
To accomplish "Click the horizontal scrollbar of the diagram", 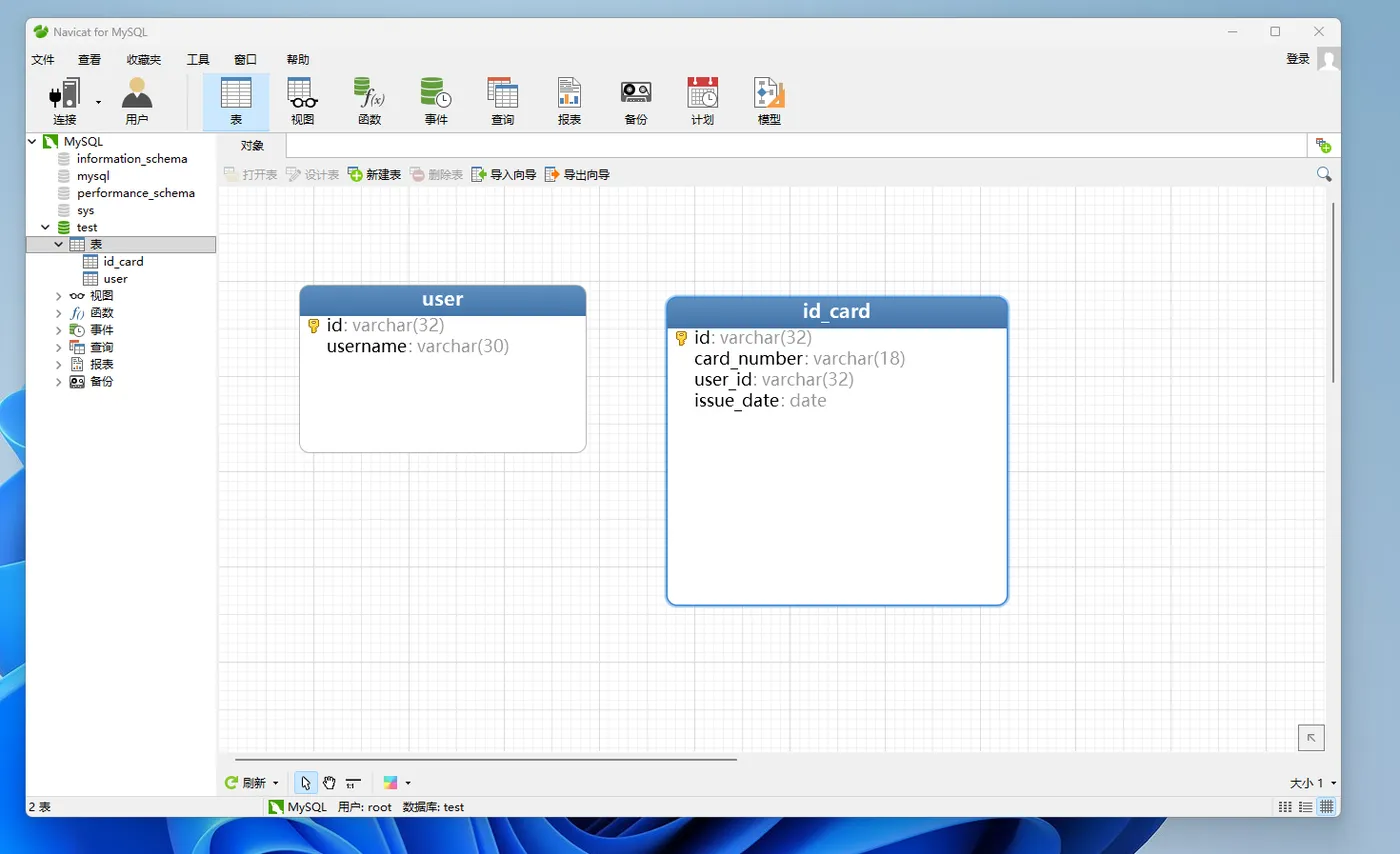I will (x=486, y=760).
